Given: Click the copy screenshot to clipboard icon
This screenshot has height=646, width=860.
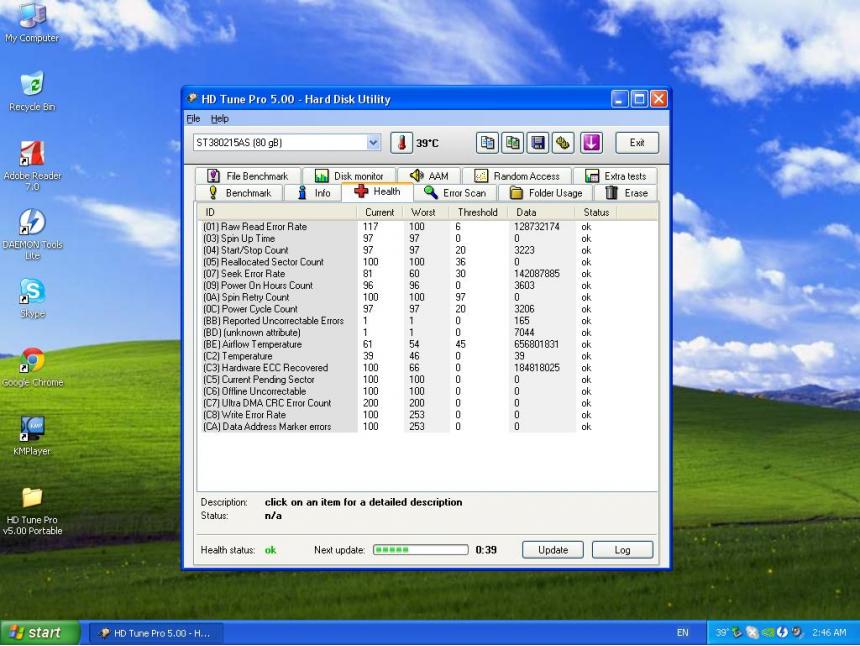Looking at the screenshot, I should [513, 143].
